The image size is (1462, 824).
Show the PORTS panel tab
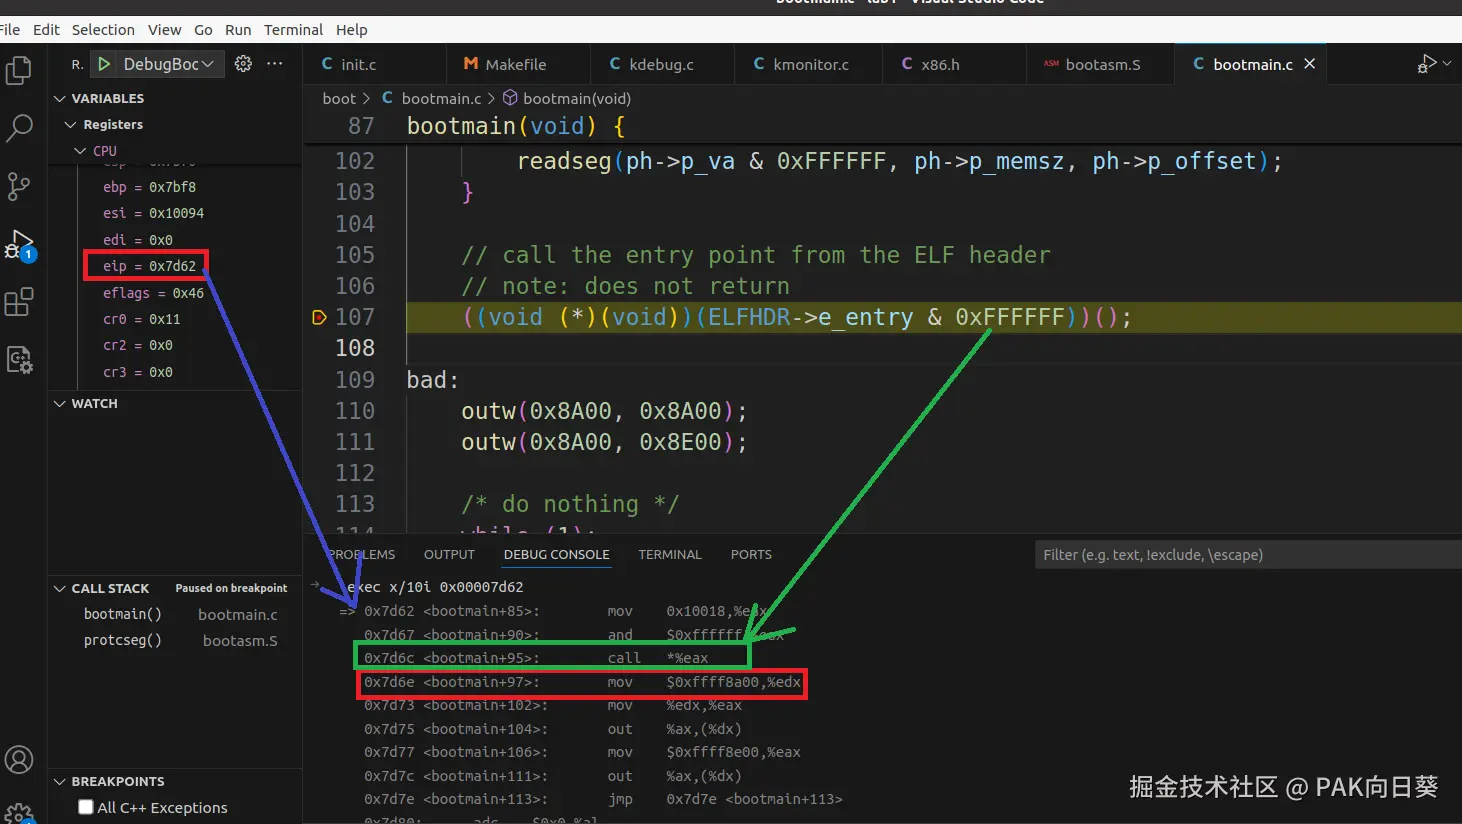click(x=751, y=554)
